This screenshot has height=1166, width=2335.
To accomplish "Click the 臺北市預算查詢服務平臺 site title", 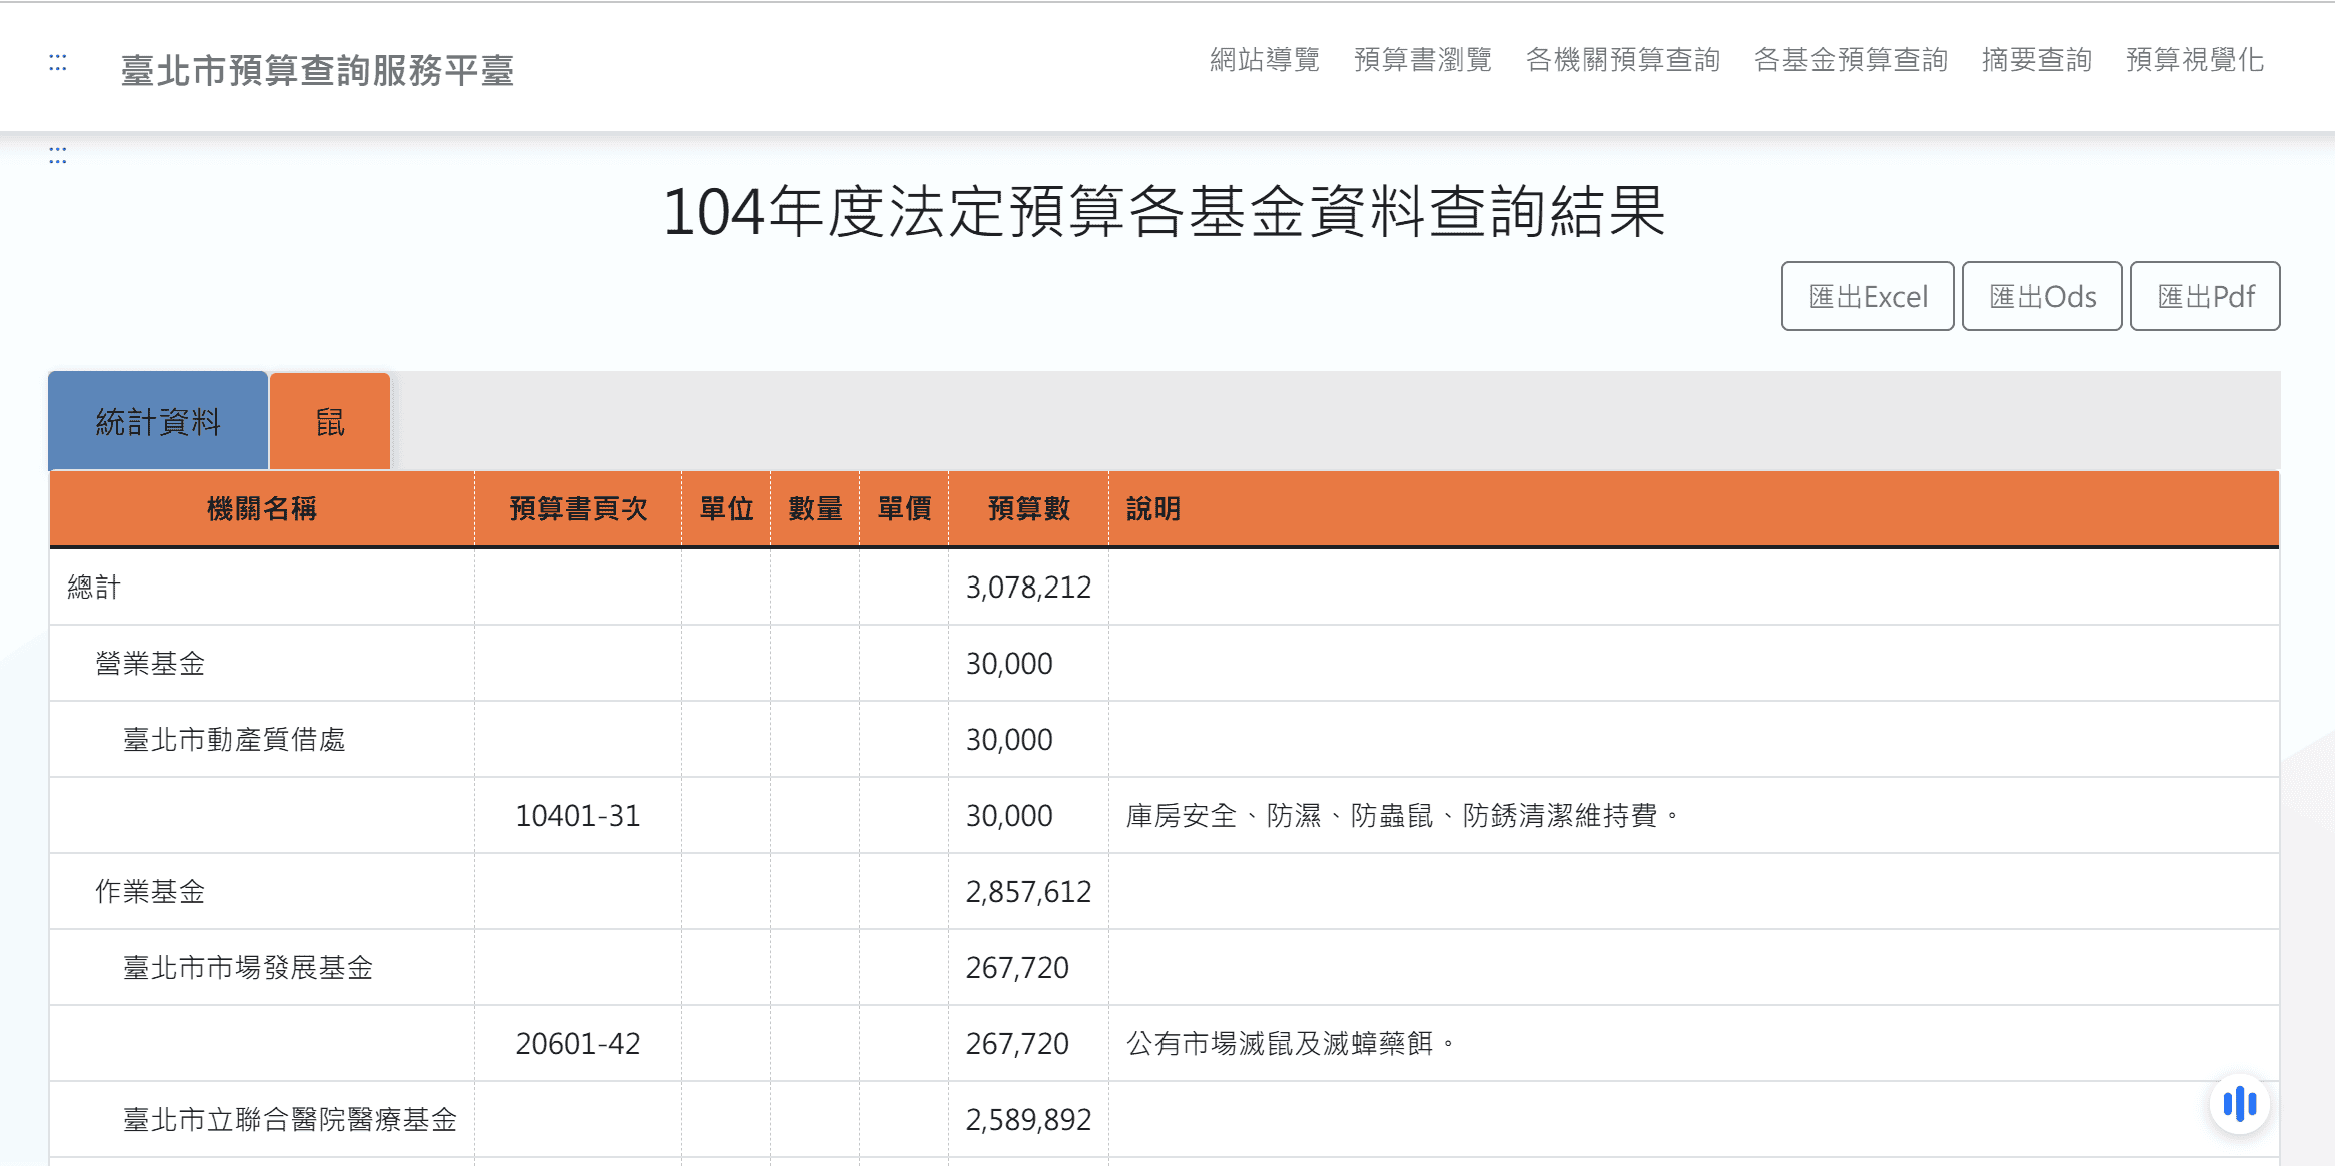I will [x=317, y=70].
